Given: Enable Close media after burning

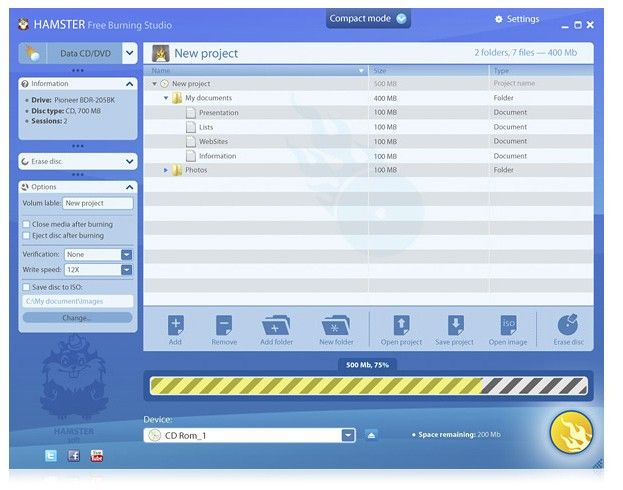Looking at the screenshot, I should pyautogui.click(x=26, y=224).
